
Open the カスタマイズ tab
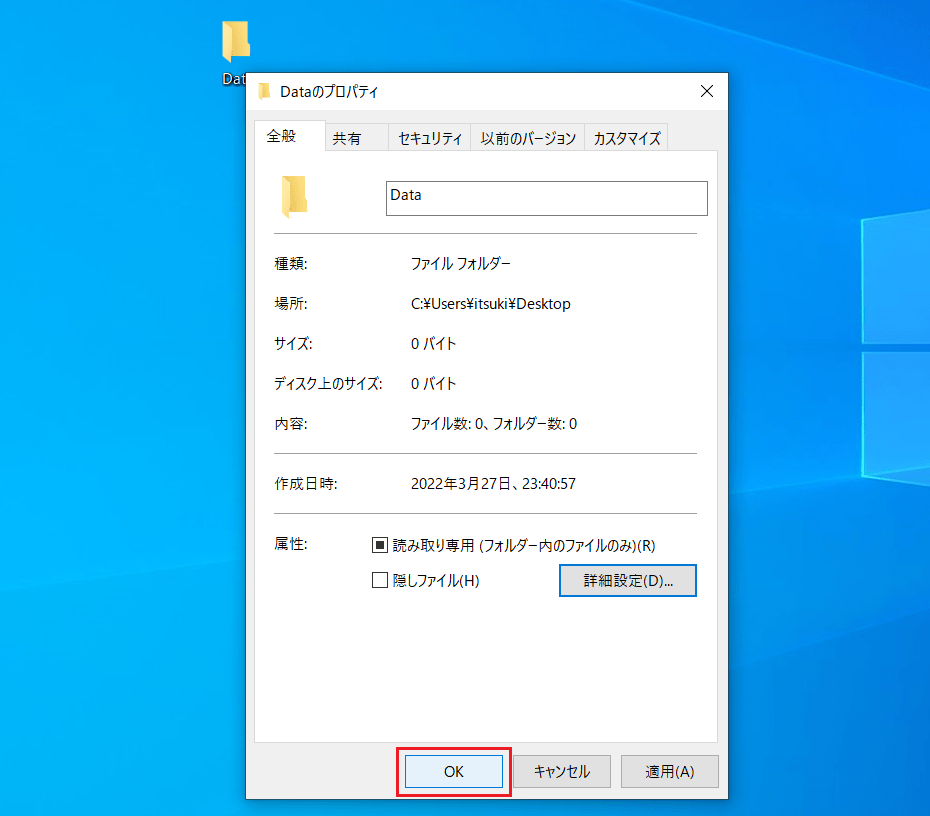click(626, 138)
